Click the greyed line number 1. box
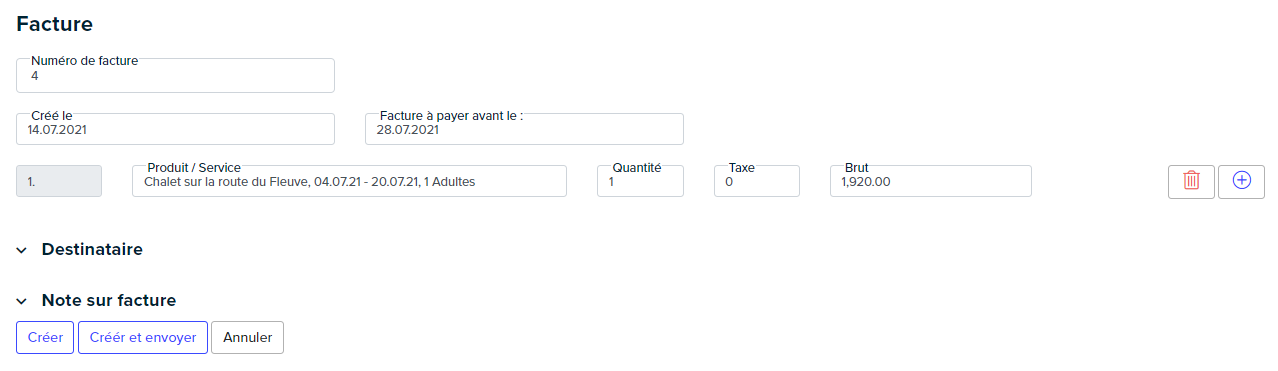Viewport: 1278px width, 371px height. 59,181
